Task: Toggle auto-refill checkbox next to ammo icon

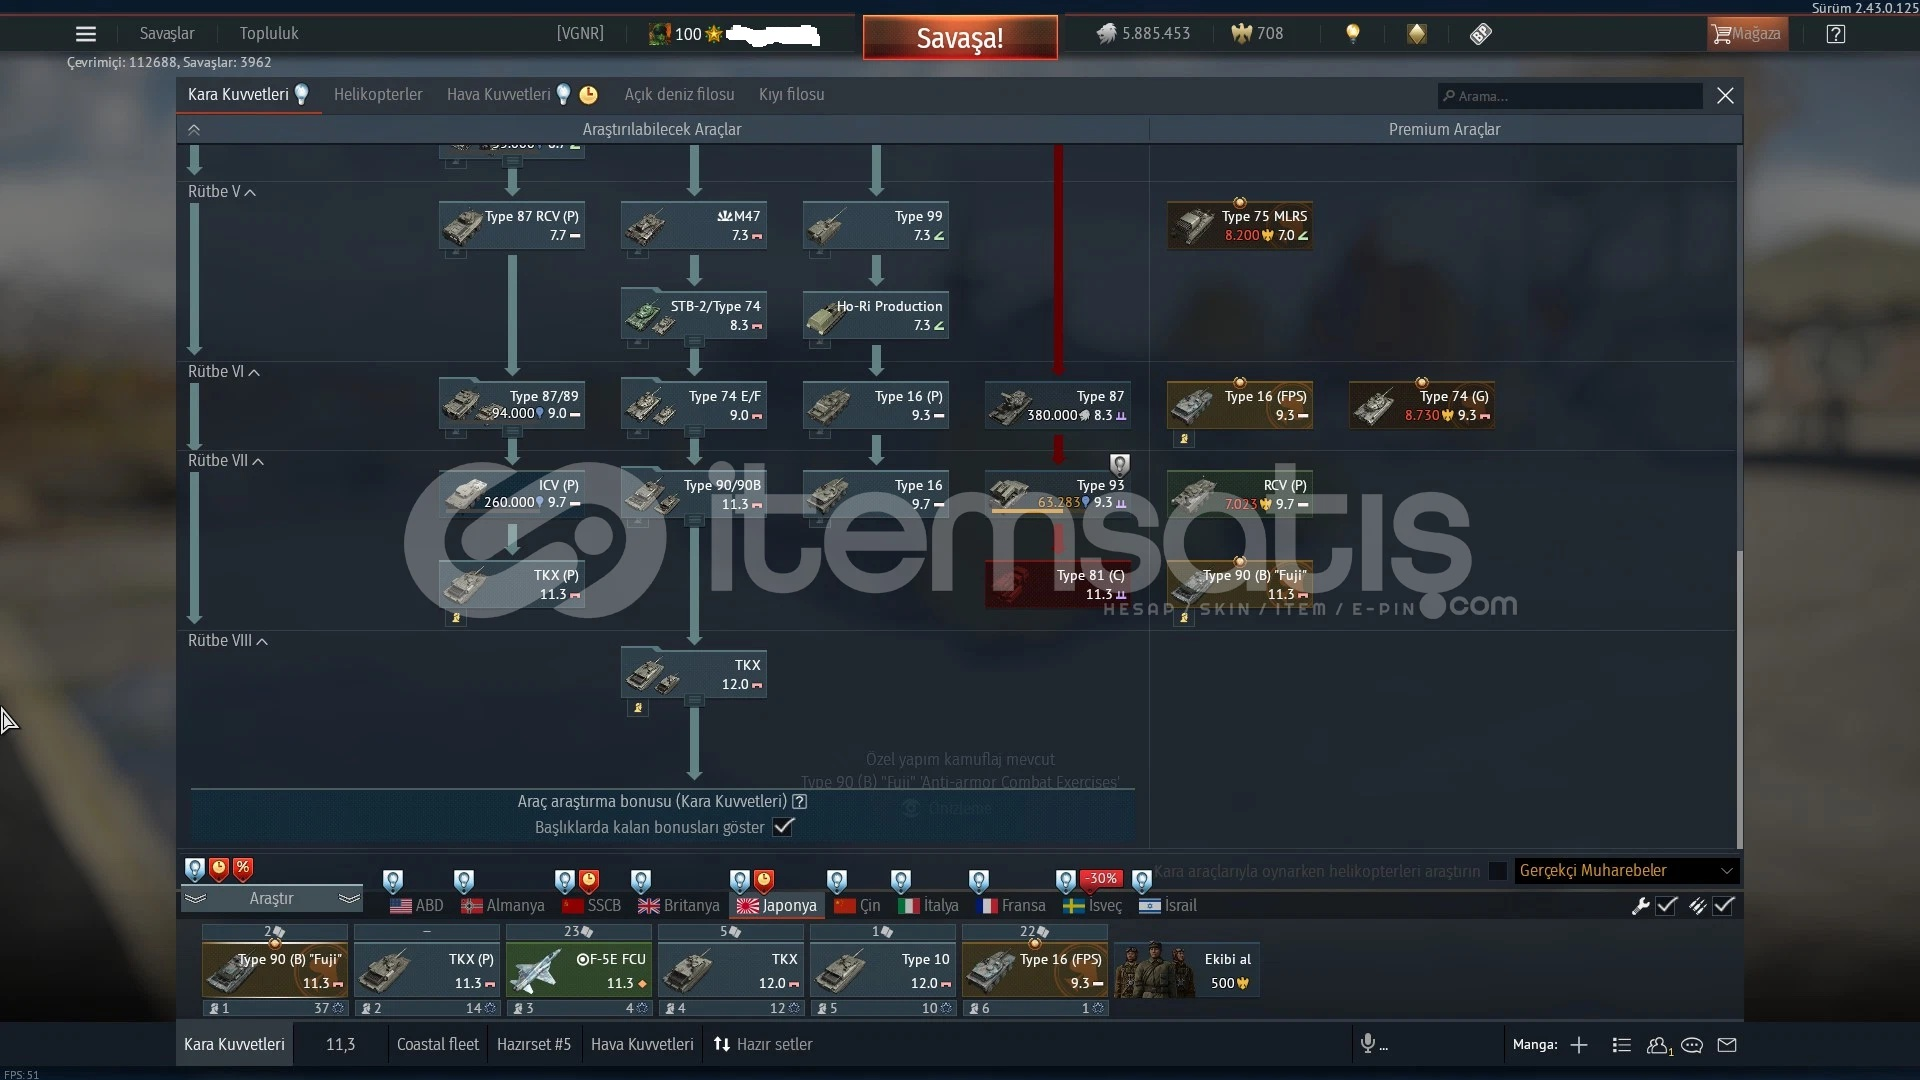Action: tap(1723, 906)
